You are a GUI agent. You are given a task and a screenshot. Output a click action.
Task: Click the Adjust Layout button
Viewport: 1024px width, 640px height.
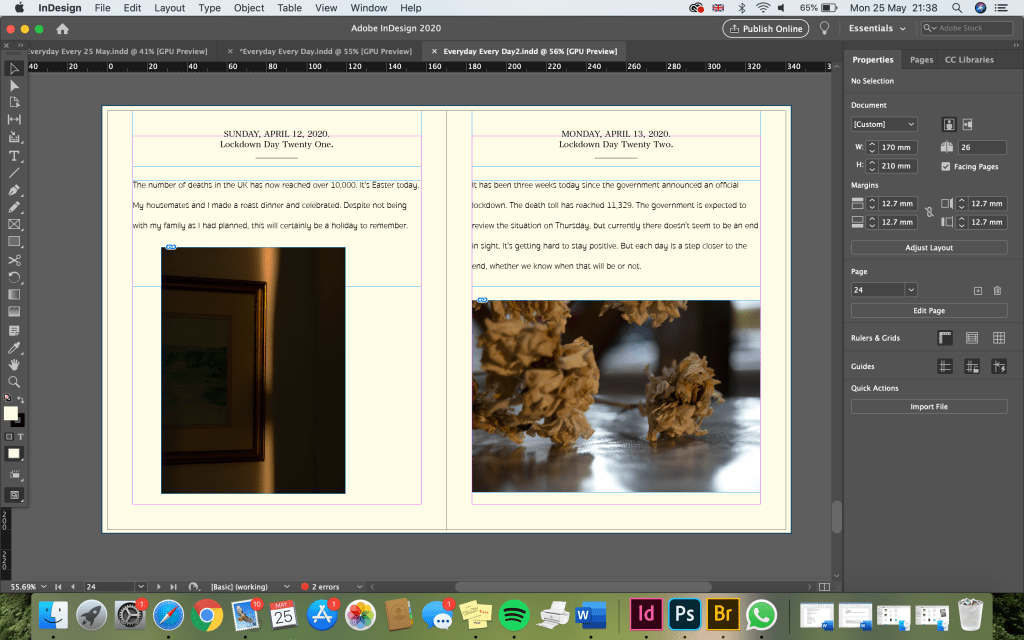point(929,247)
